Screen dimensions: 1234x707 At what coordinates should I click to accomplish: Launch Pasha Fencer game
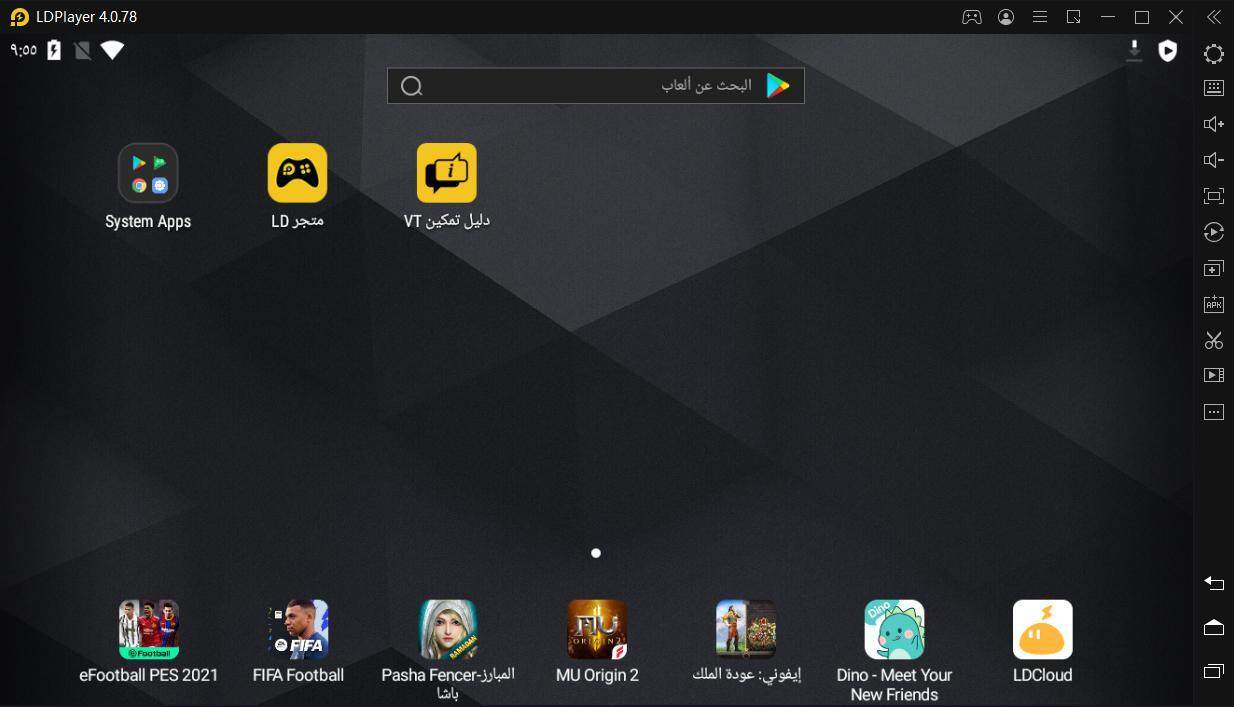[x=447, y=629]
